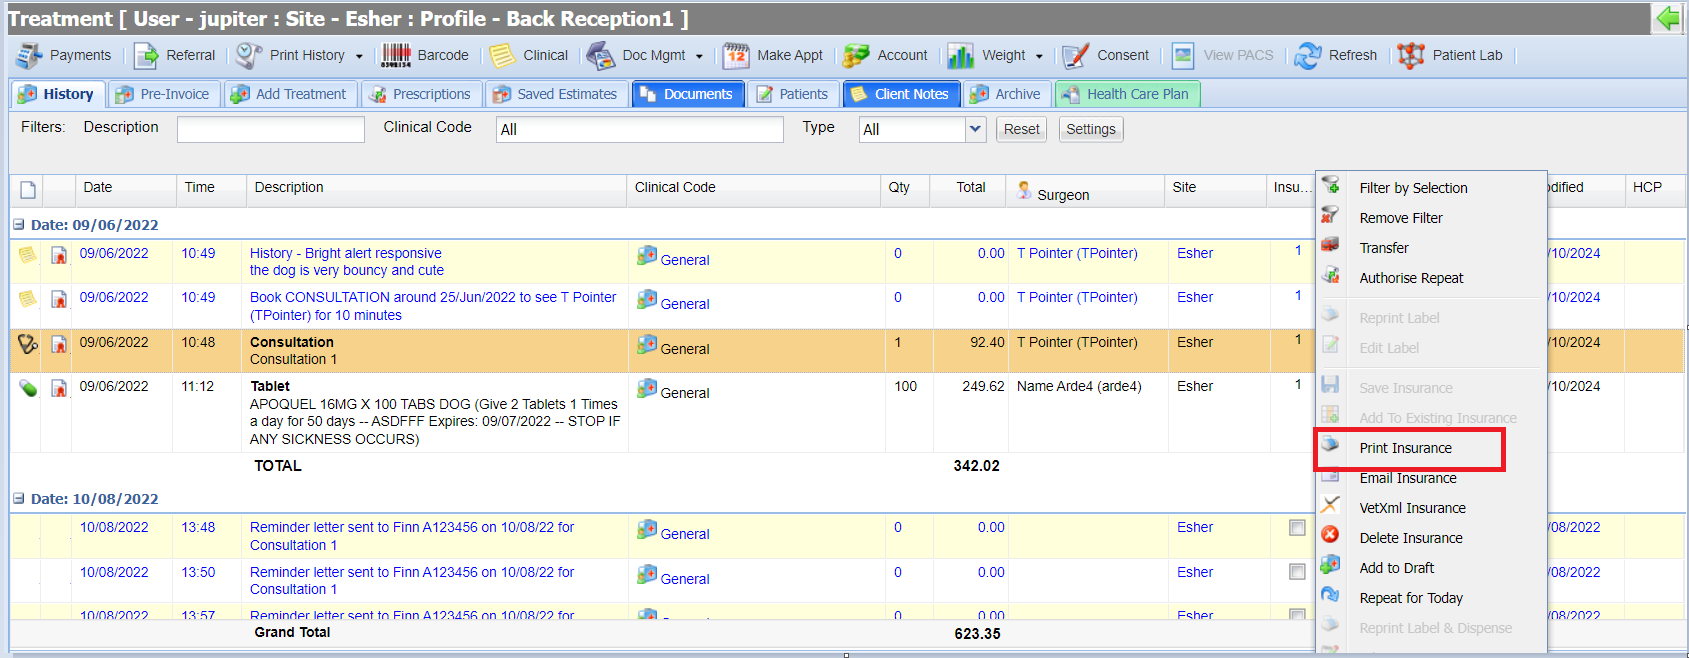Click the Settings button

coord(1090,129)
